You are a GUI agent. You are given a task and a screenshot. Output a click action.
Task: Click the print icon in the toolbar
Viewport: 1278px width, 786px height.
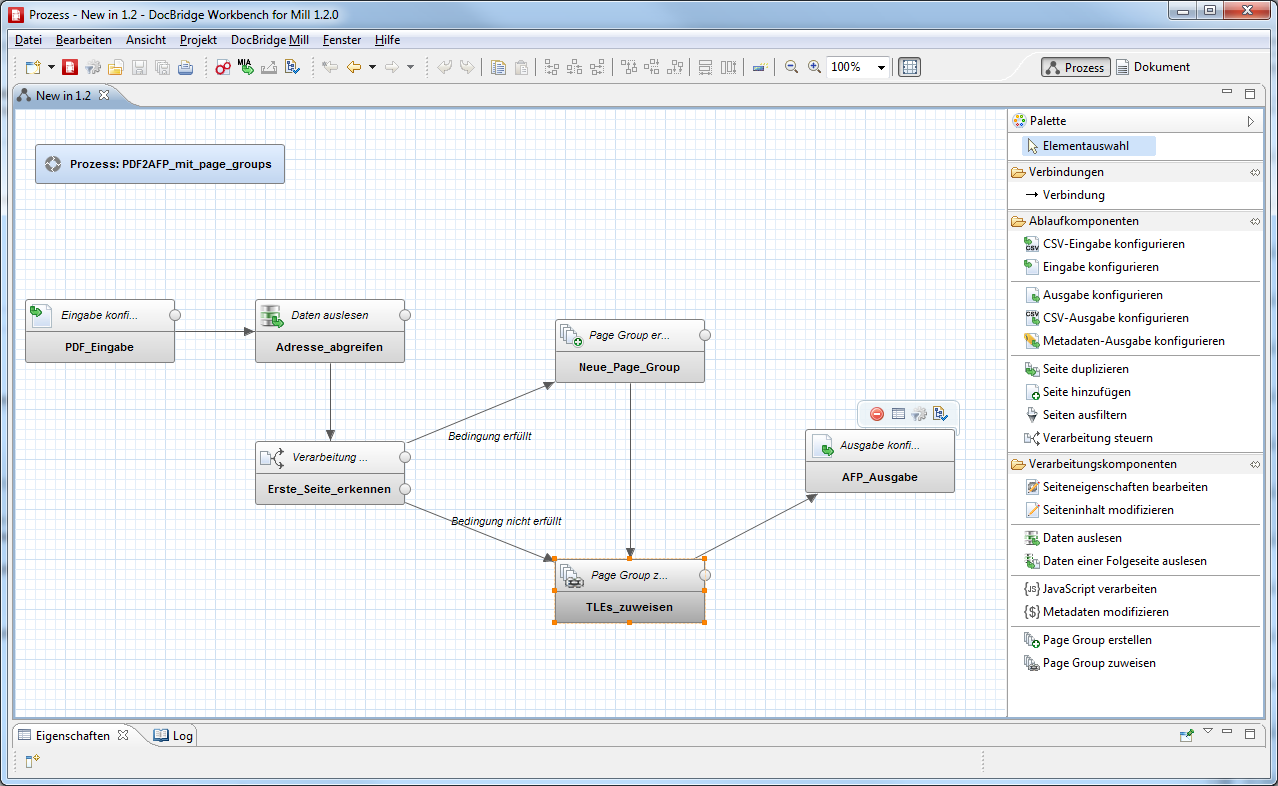tap(185, 68)
